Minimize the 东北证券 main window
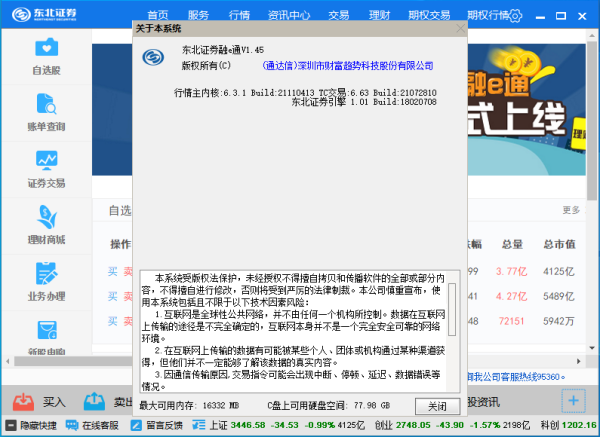The width and height of the screenshot is (600, 437). 540,16
